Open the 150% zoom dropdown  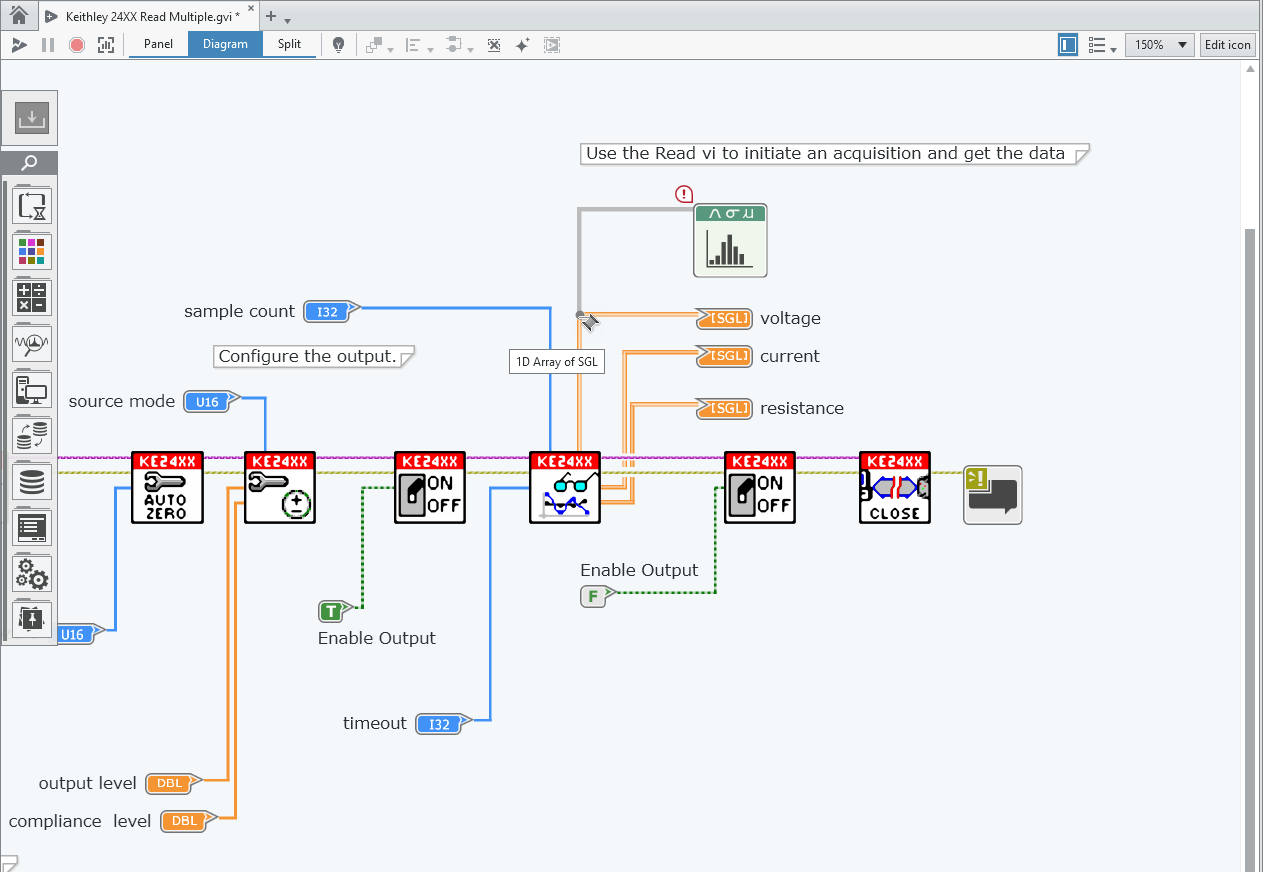1159,45
